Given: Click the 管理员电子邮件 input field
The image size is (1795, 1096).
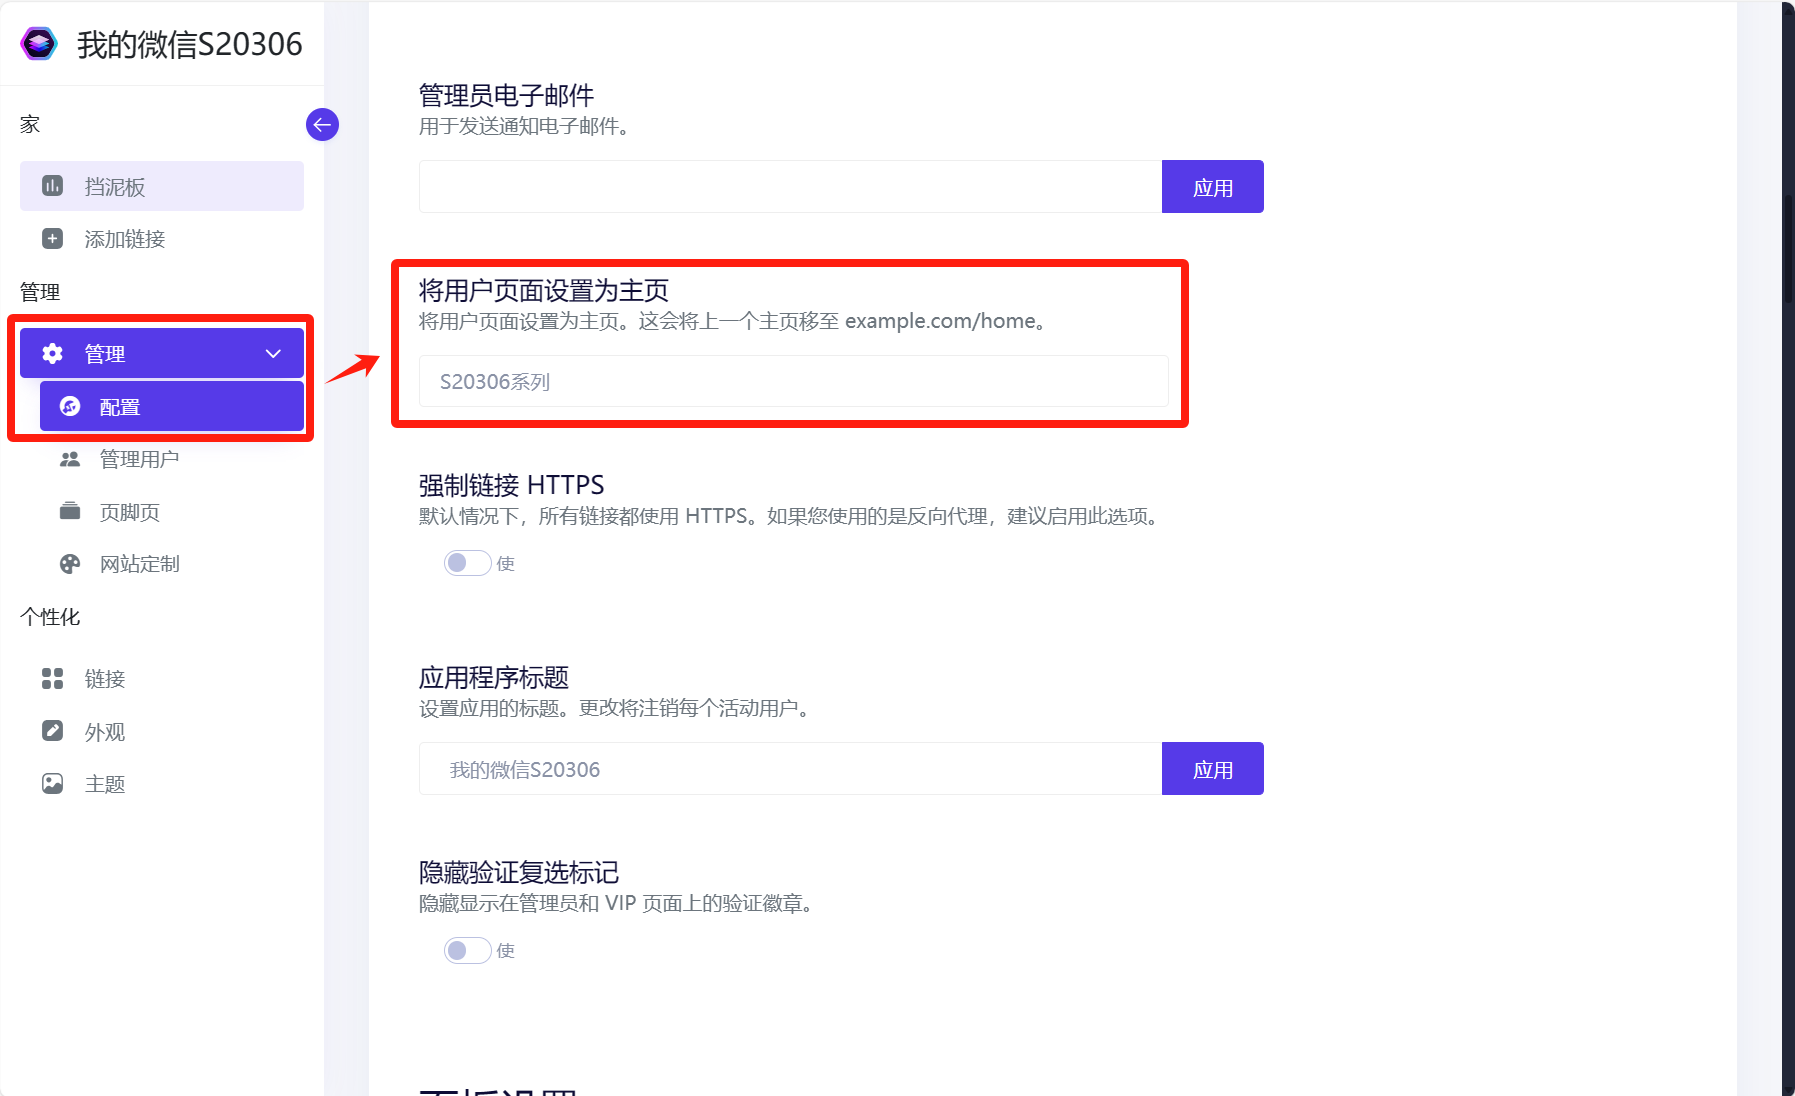Looking at the screenshot, I should pyautogui.click(x=790, y=187).
